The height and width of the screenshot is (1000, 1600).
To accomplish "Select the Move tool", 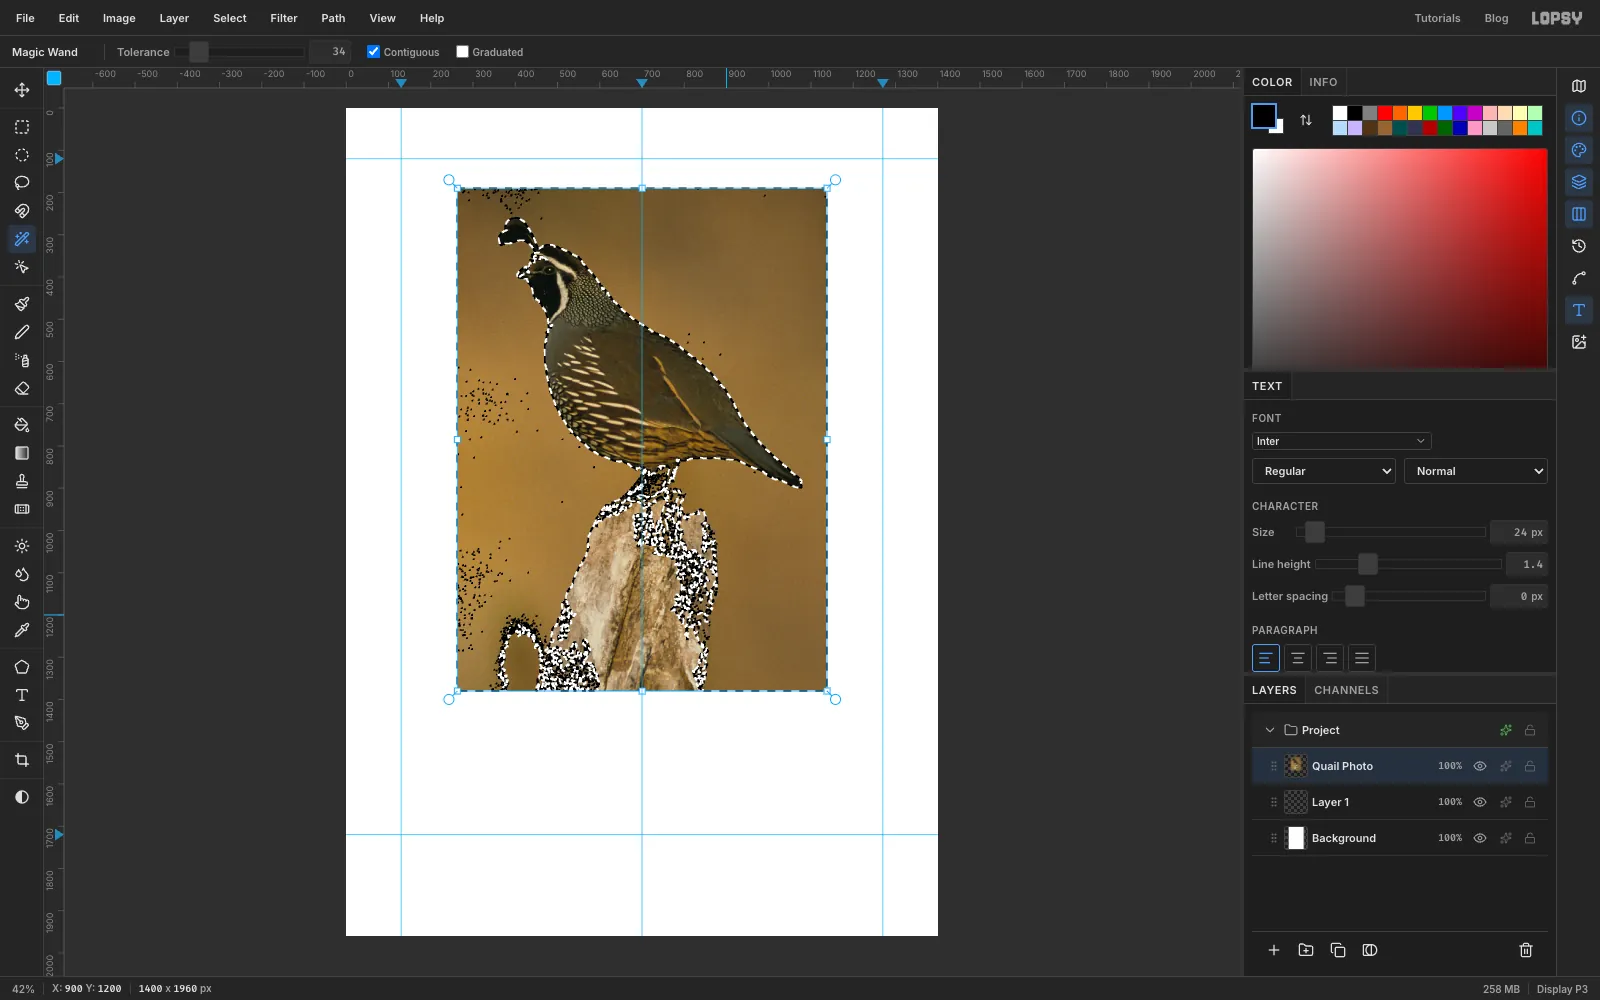I will (22, 90).
